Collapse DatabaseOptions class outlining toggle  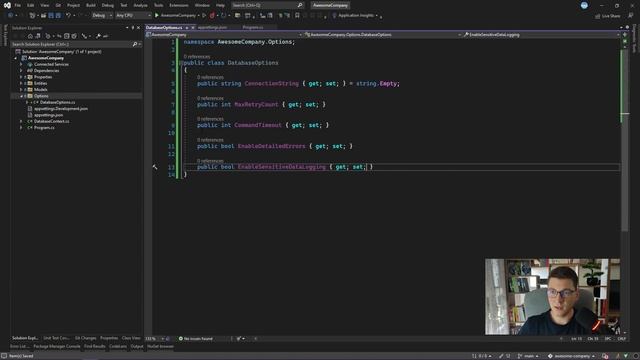[181, 63]
